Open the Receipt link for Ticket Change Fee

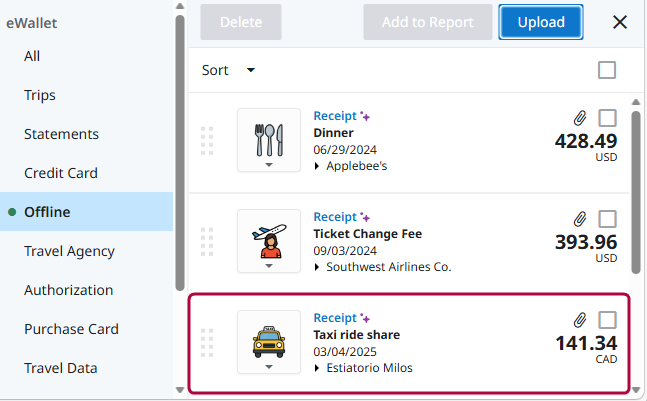click(335, 217)
